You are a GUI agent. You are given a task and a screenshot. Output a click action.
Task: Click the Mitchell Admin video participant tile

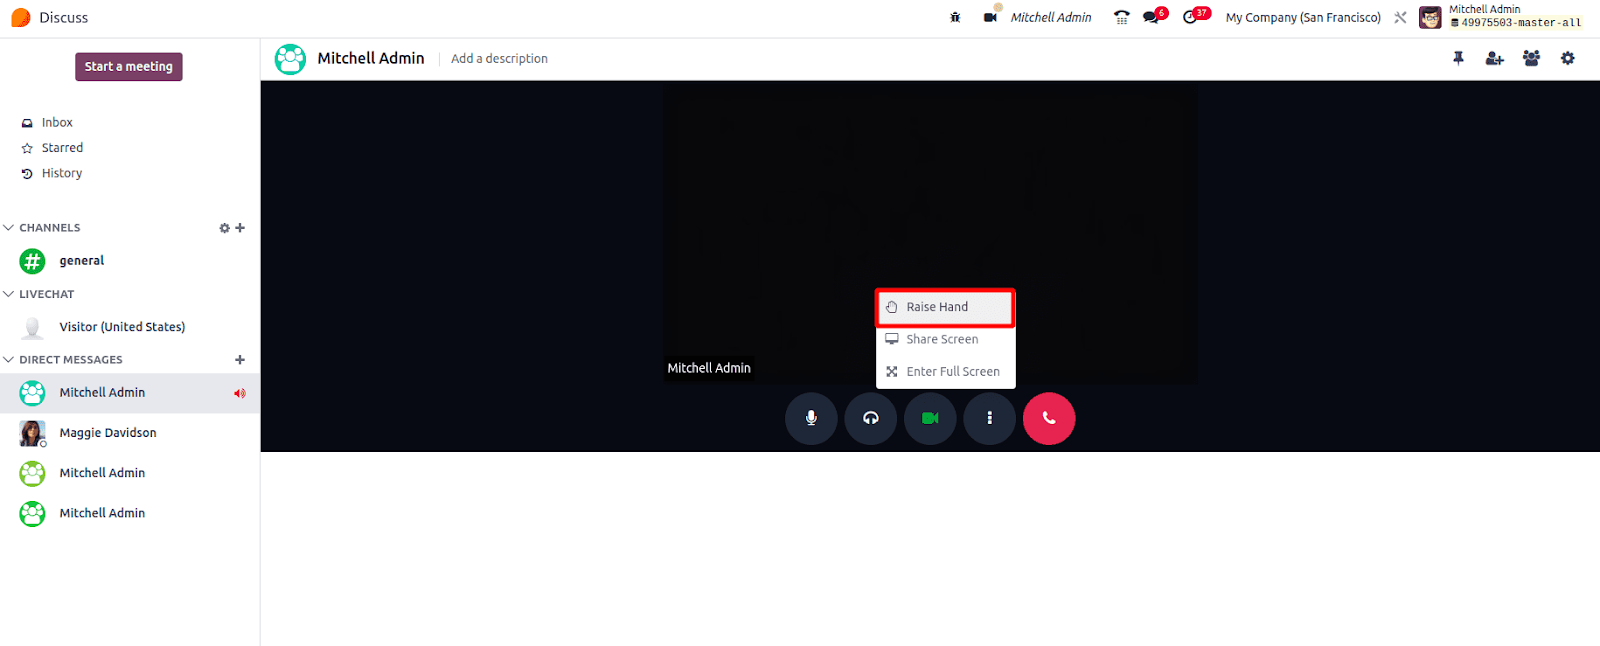coord(930,232)
